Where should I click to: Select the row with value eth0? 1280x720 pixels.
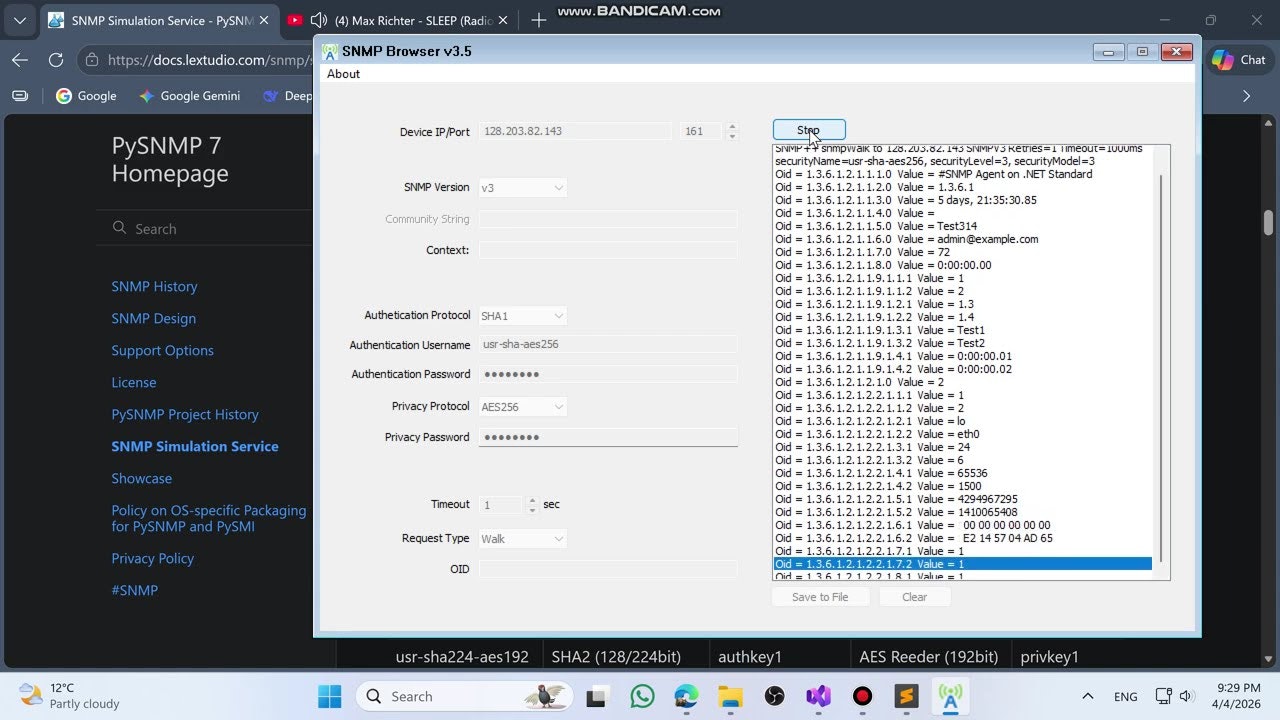pos(963,434)
